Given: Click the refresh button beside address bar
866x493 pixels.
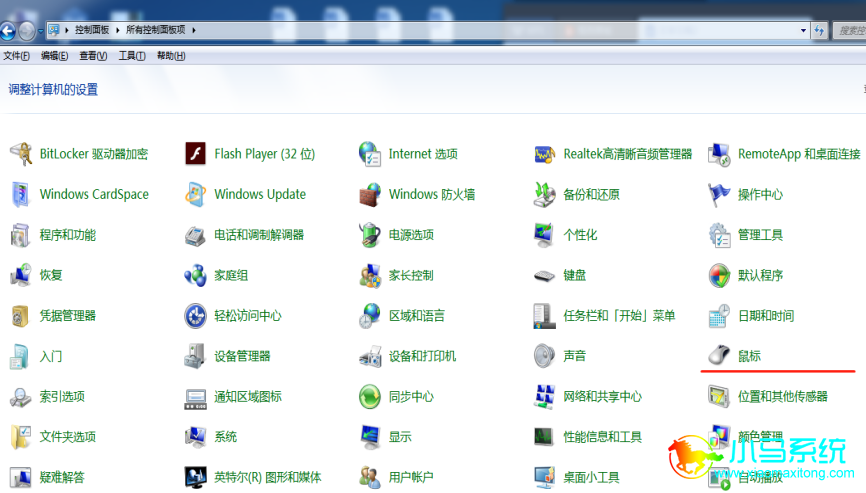Looking at the screenshot, I should point(819,30).
